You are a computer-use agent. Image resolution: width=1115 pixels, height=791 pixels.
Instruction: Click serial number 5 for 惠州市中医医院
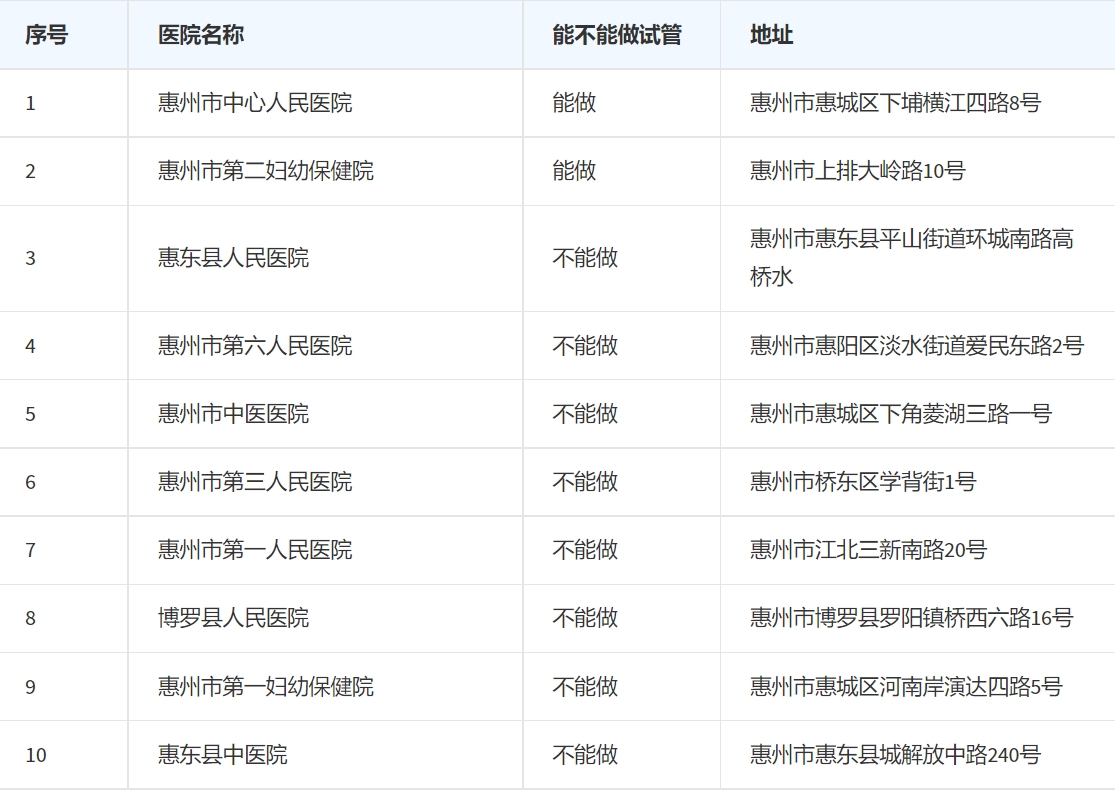(31, 415)
